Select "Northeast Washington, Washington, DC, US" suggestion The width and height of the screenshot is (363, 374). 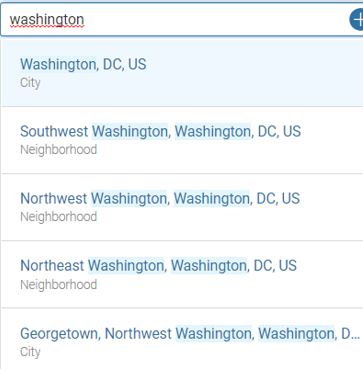(182, 274)
